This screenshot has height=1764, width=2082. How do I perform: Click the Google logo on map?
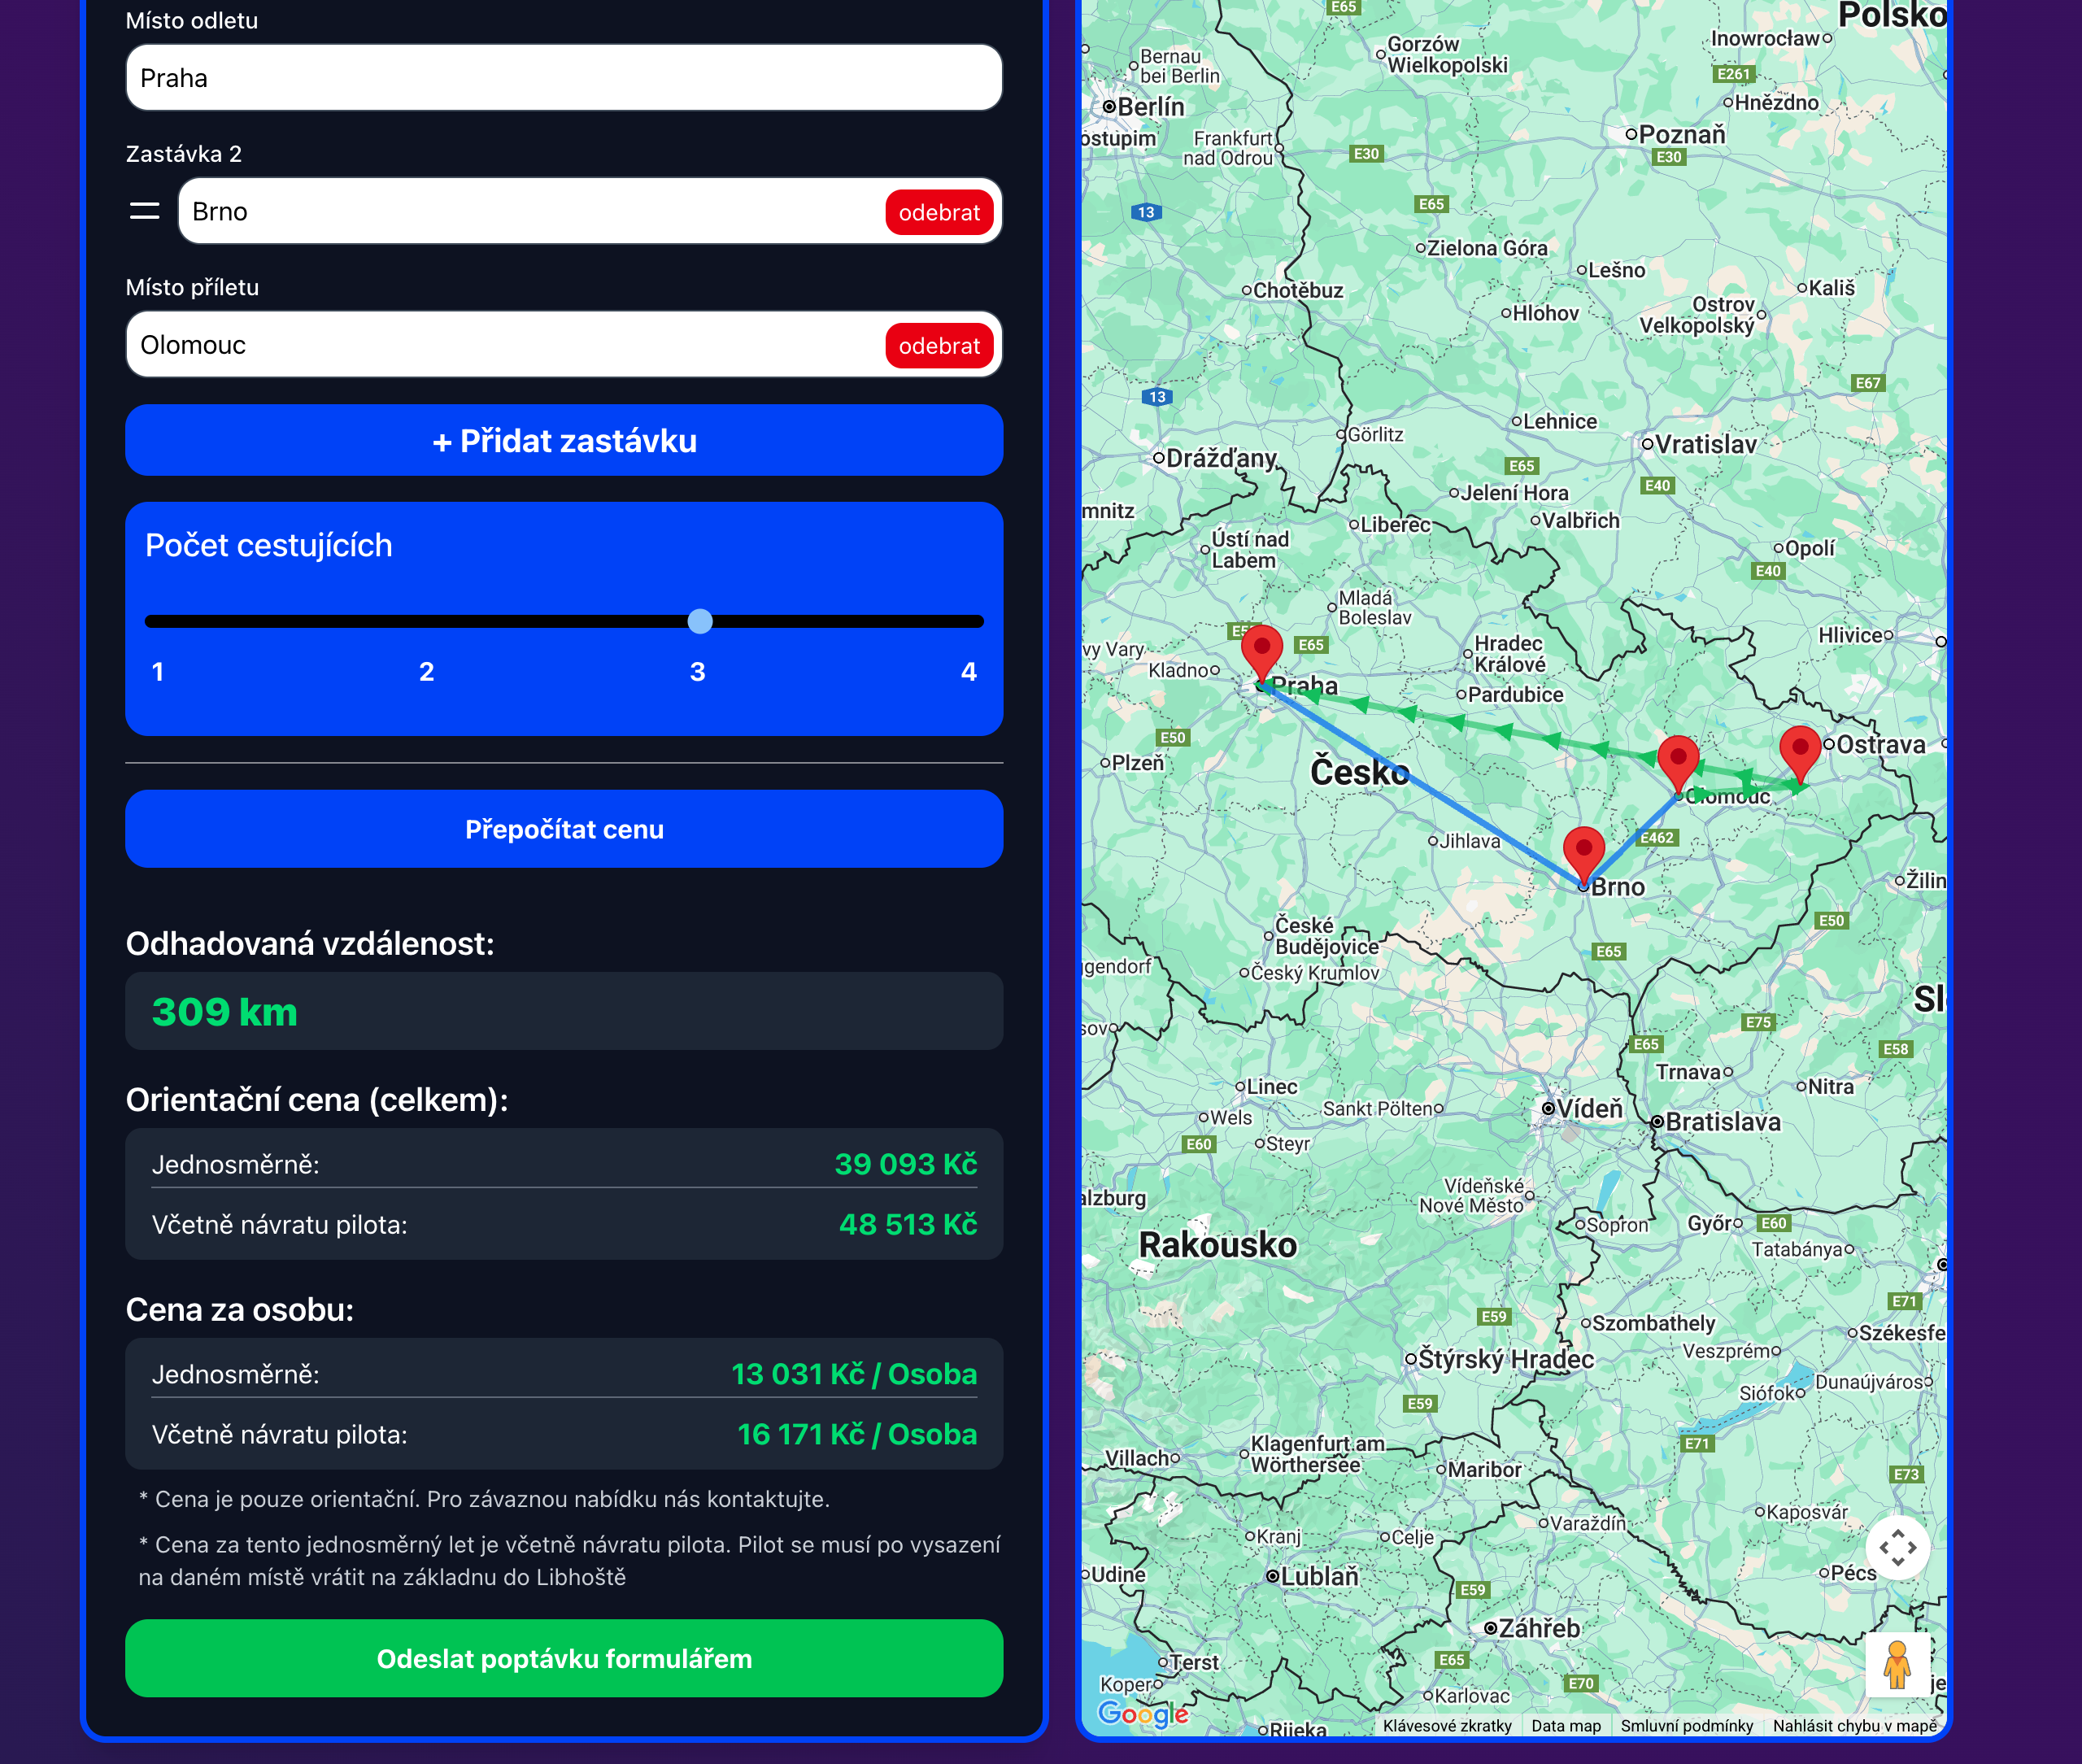tap(1143, 1714)
